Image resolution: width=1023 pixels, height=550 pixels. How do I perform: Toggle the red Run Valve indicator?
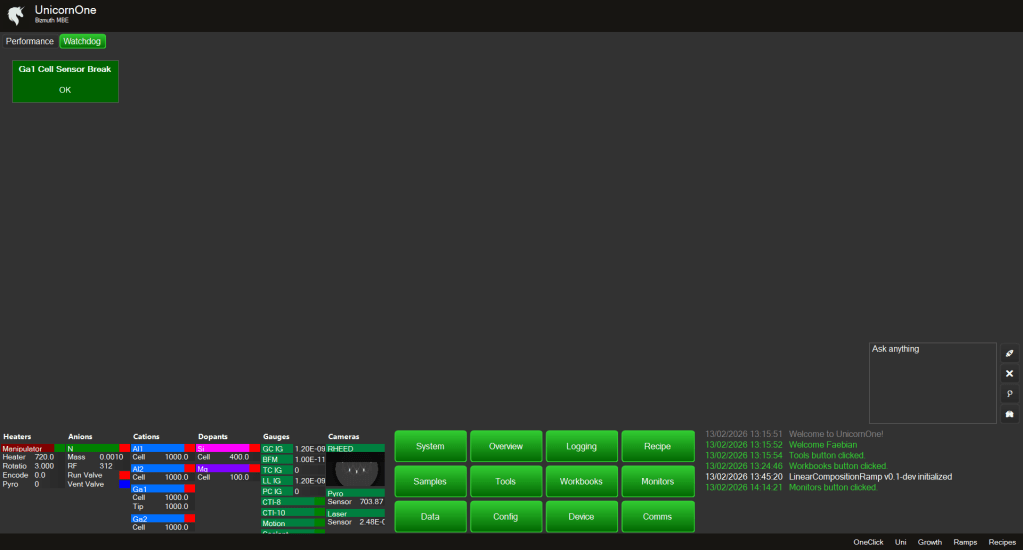[x=124, y=475]
